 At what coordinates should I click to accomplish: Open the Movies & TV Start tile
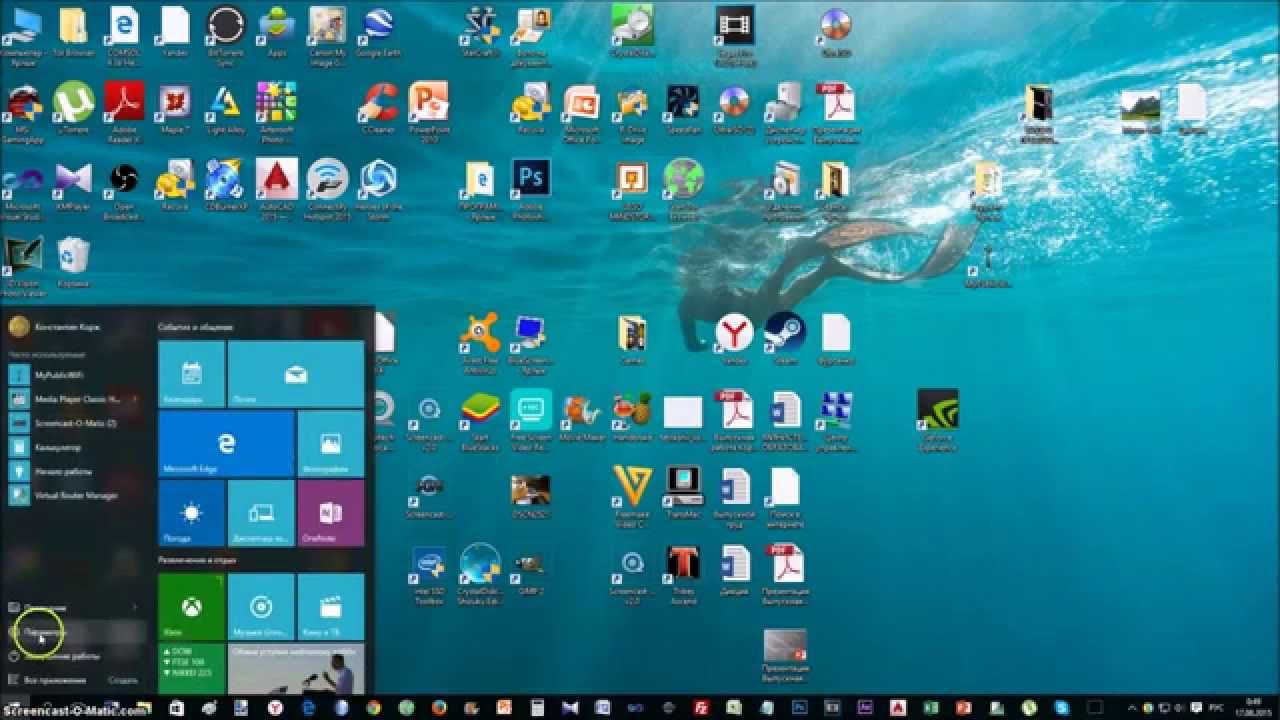[331, 607]
